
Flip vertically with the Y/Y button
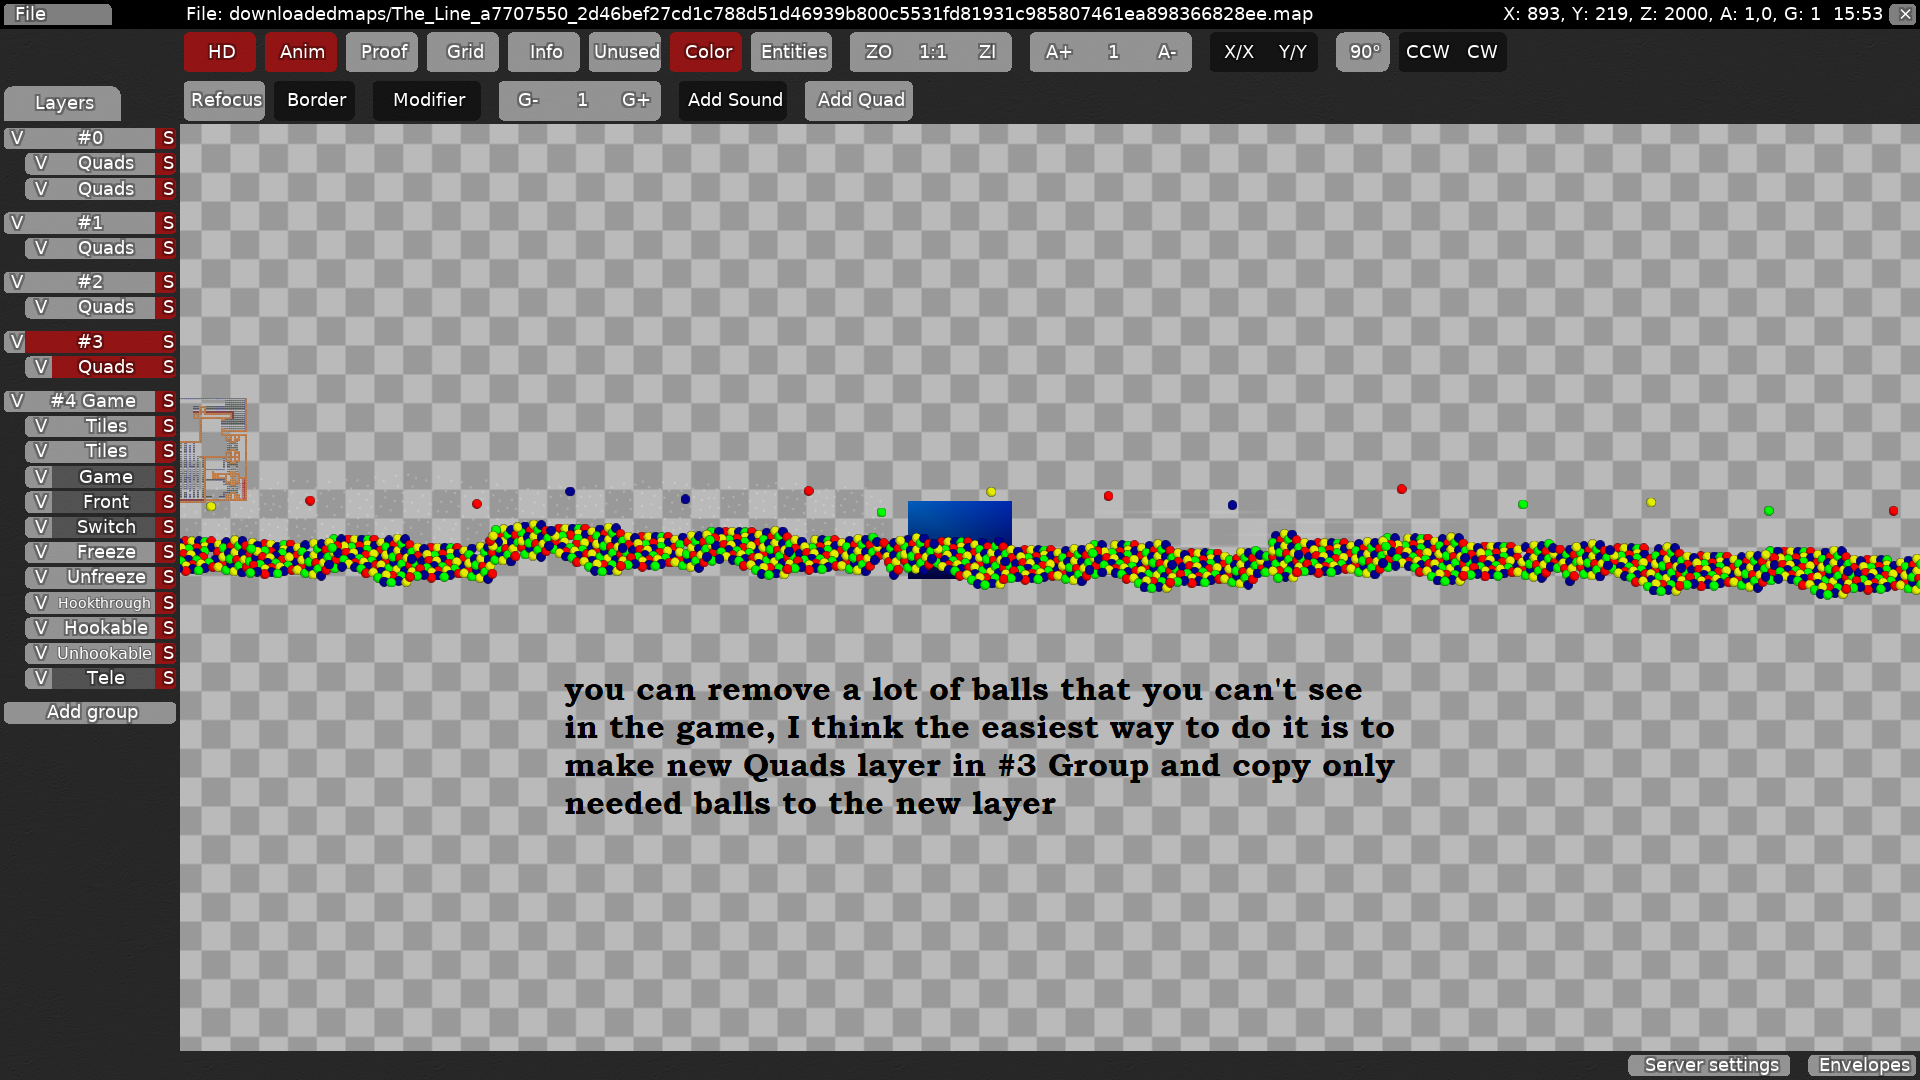click(x=1292, y=52)
